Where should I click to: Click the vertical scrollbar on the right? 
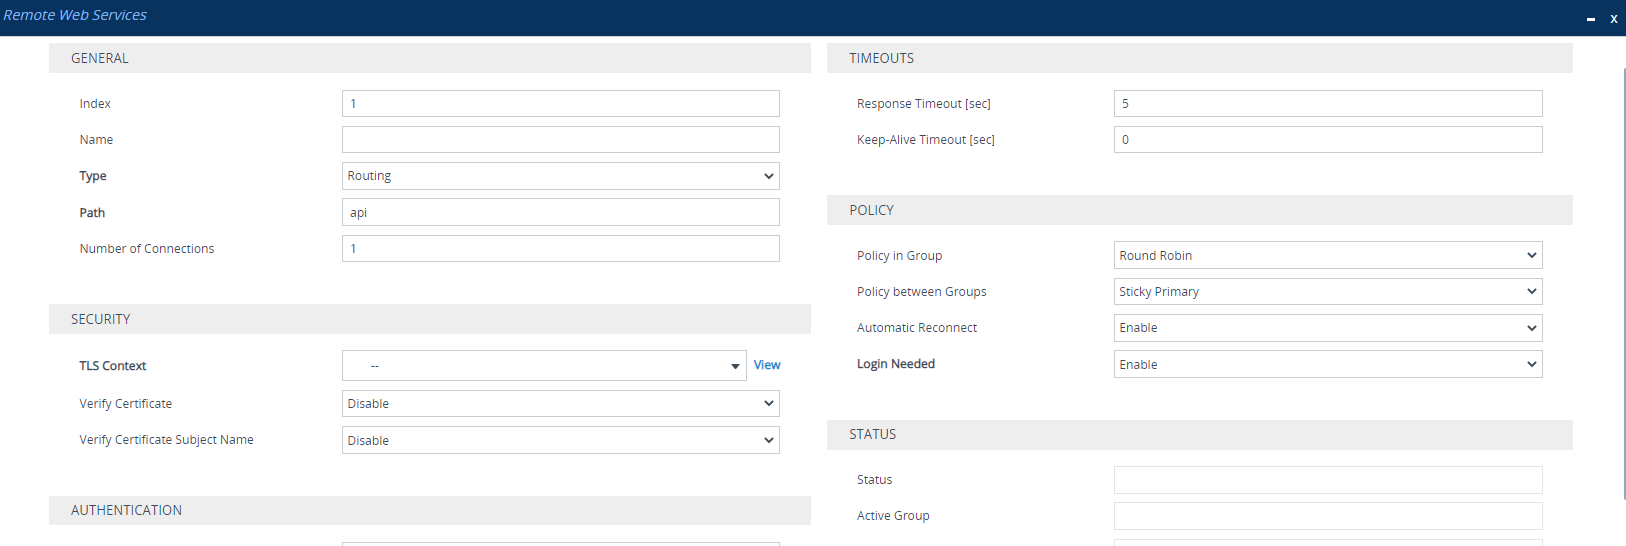pyautogui.click(x=1624, y=280)
